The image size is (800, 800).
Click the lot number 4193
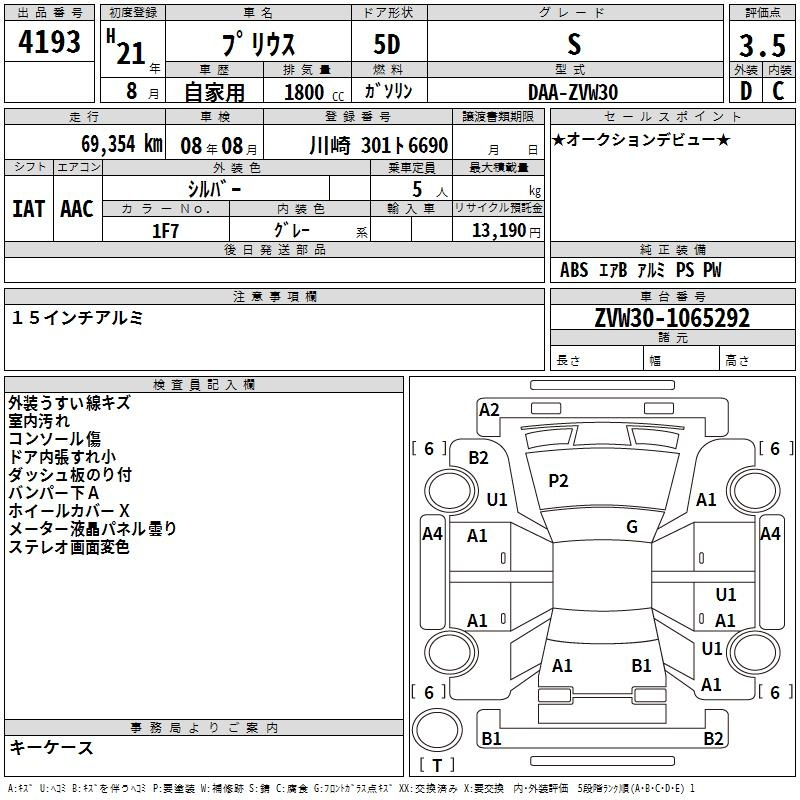[x=49, y=41]
